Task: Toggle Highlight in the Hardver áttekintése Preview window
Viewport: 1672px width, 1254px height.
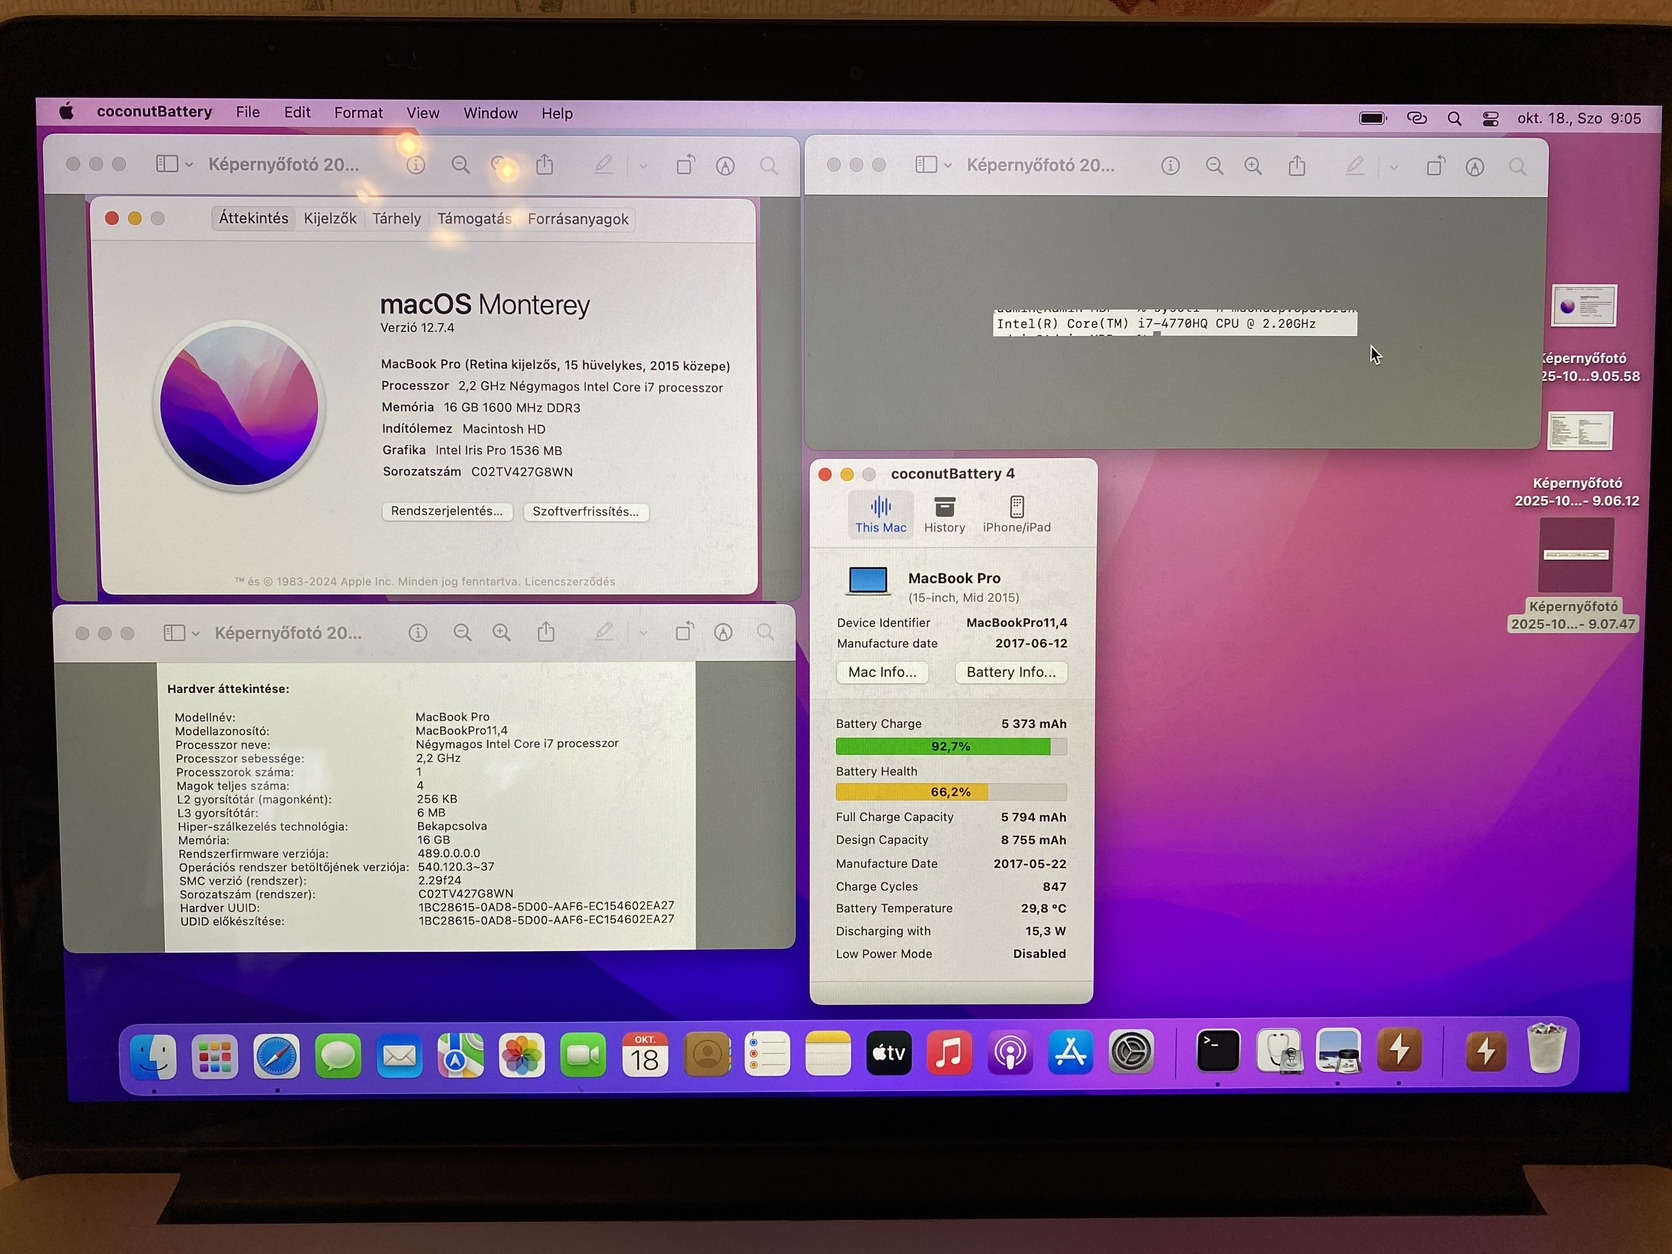Action: (604, 632)
